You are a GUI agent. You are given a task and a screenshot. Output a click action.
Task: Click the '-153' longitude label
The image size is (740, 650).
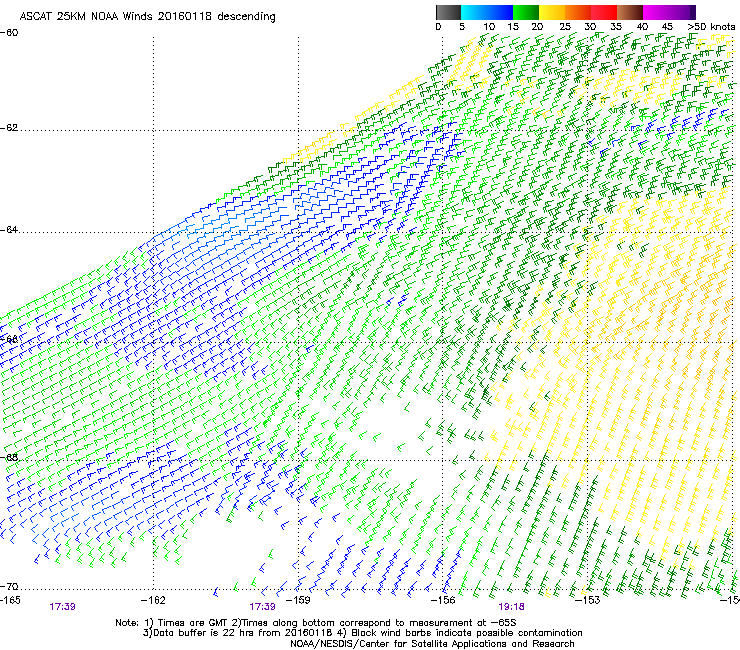point(588,600)
